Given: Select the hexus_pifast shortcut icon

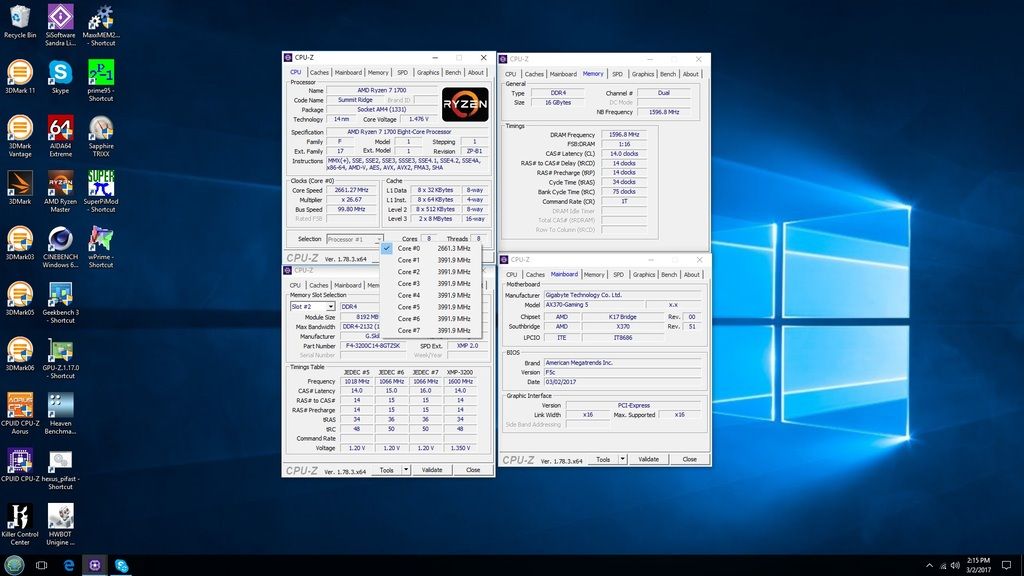Looking at the screenshot, I should (60, 469).
